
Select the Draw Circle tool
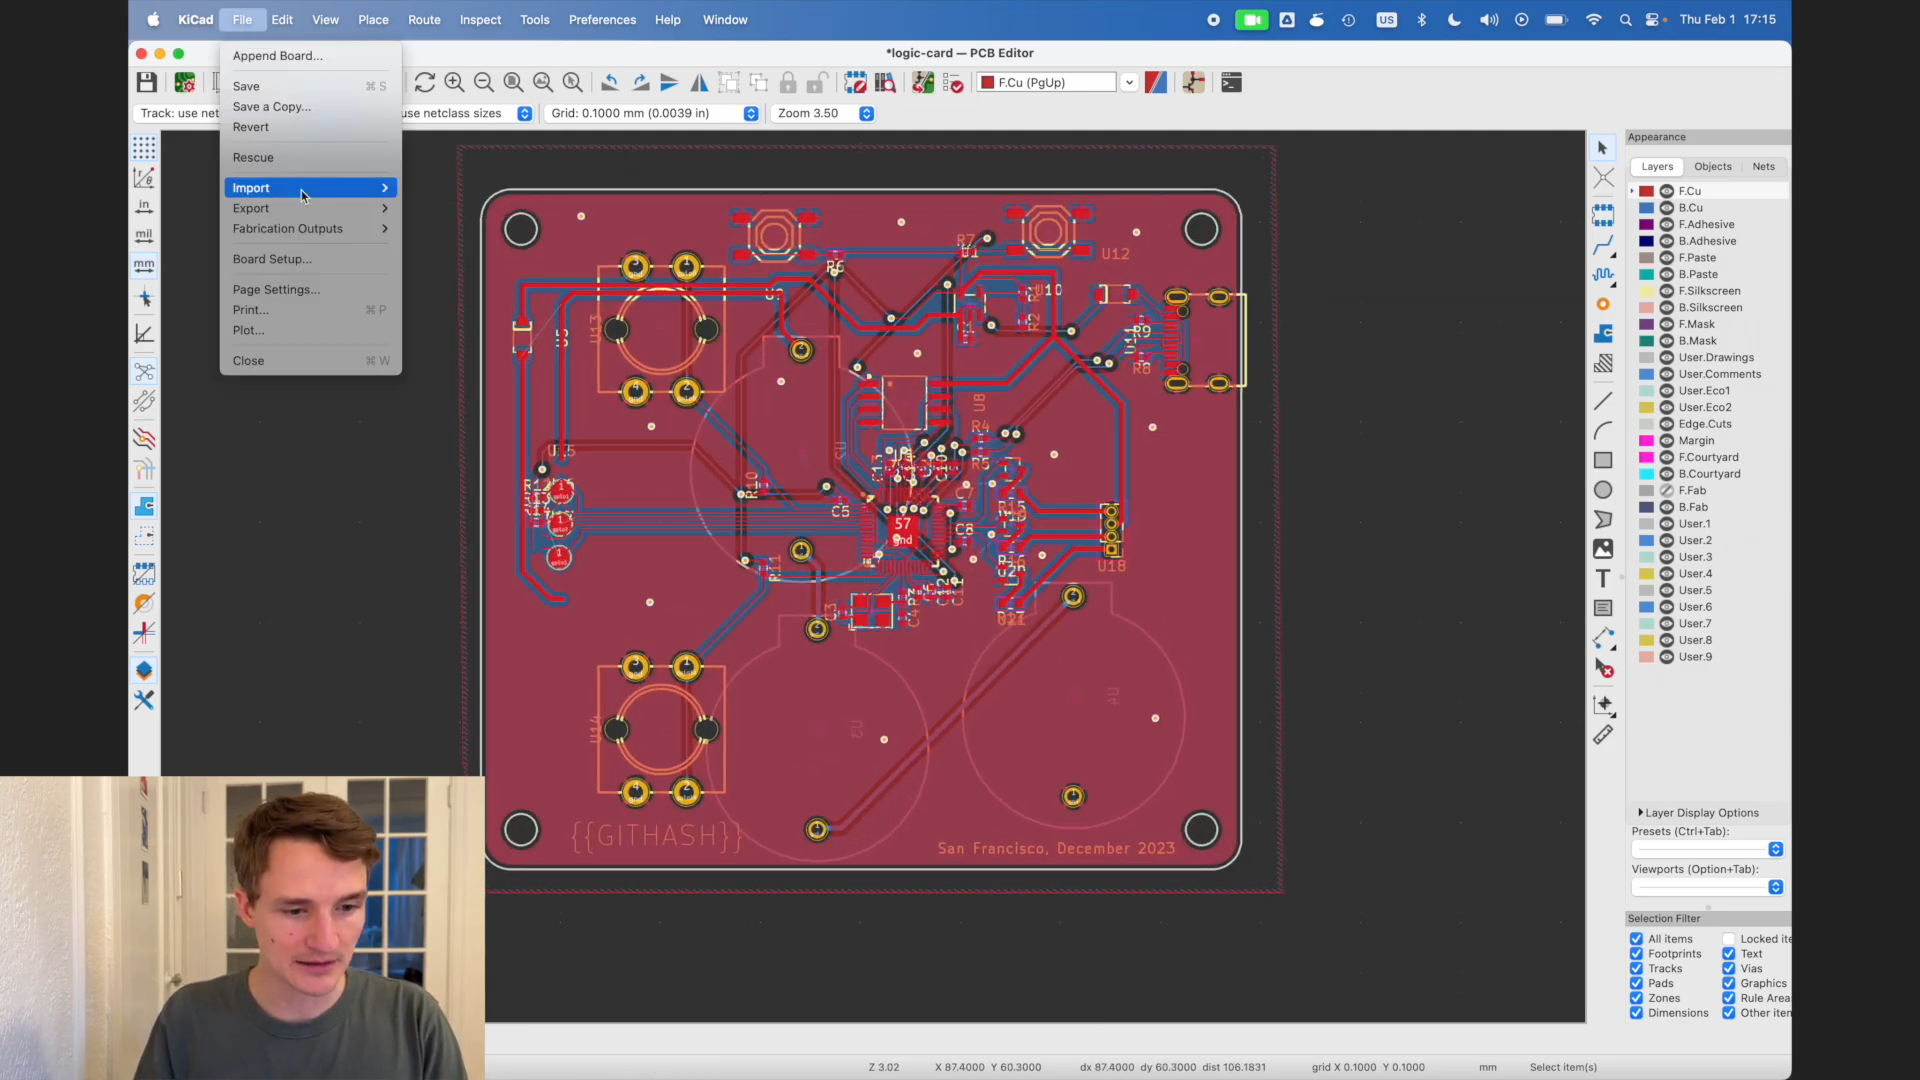(1603, 490)
